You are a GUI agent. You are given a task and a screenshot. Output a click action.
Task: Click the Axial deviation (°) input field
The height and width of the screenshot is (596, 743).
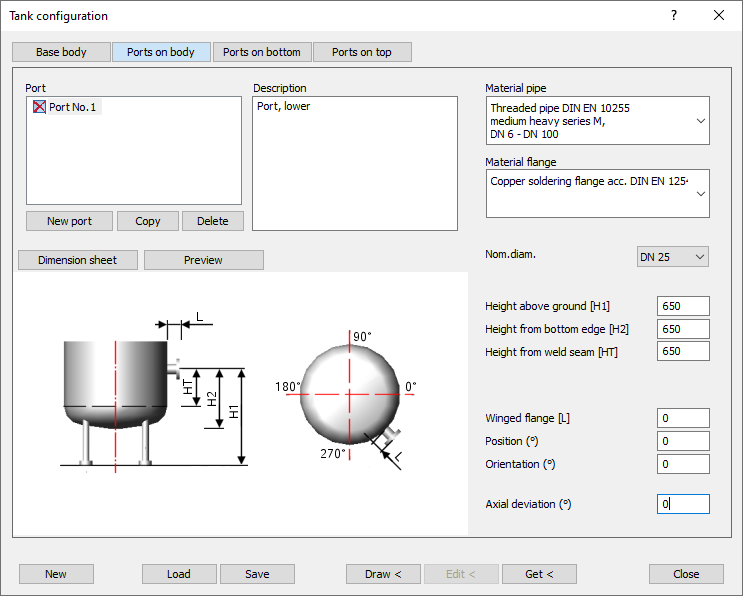683,504
